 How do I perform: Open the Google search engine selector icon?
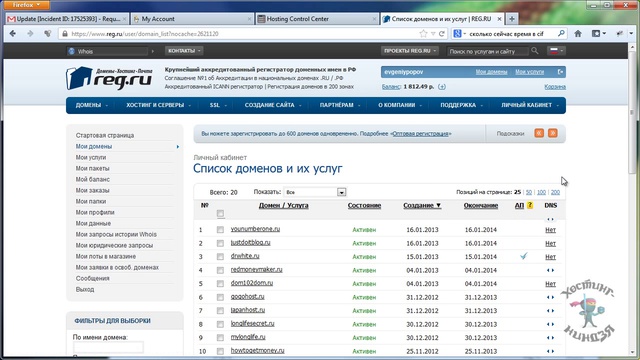tap(459, 34)
